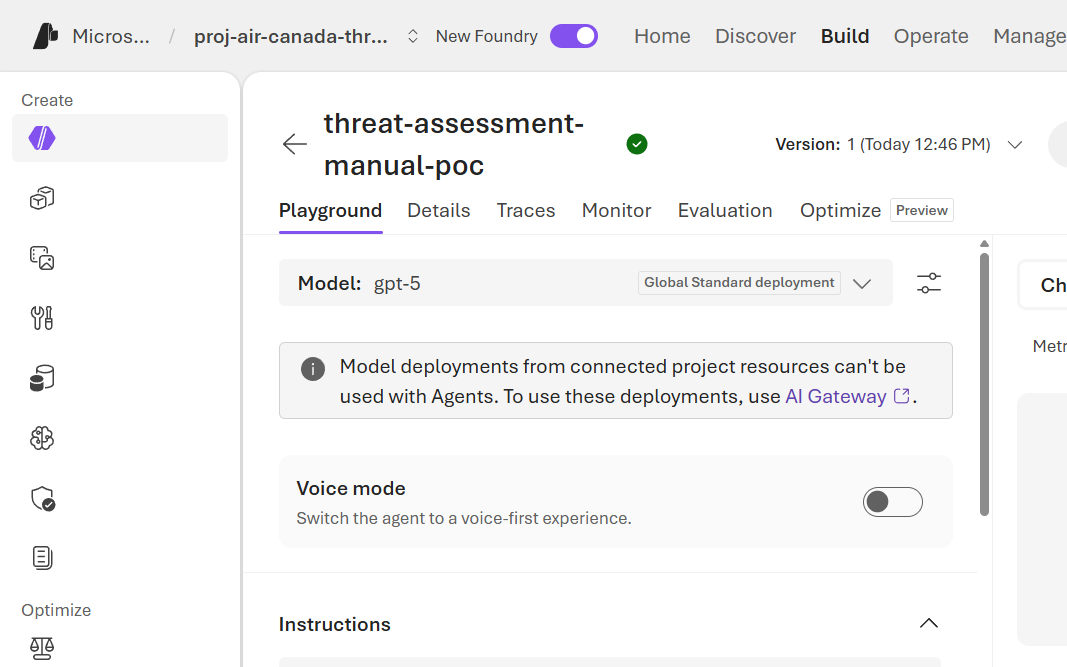
Task: Open the brain fine-tuning icon in the sidebar
Action: pos(42,438)
